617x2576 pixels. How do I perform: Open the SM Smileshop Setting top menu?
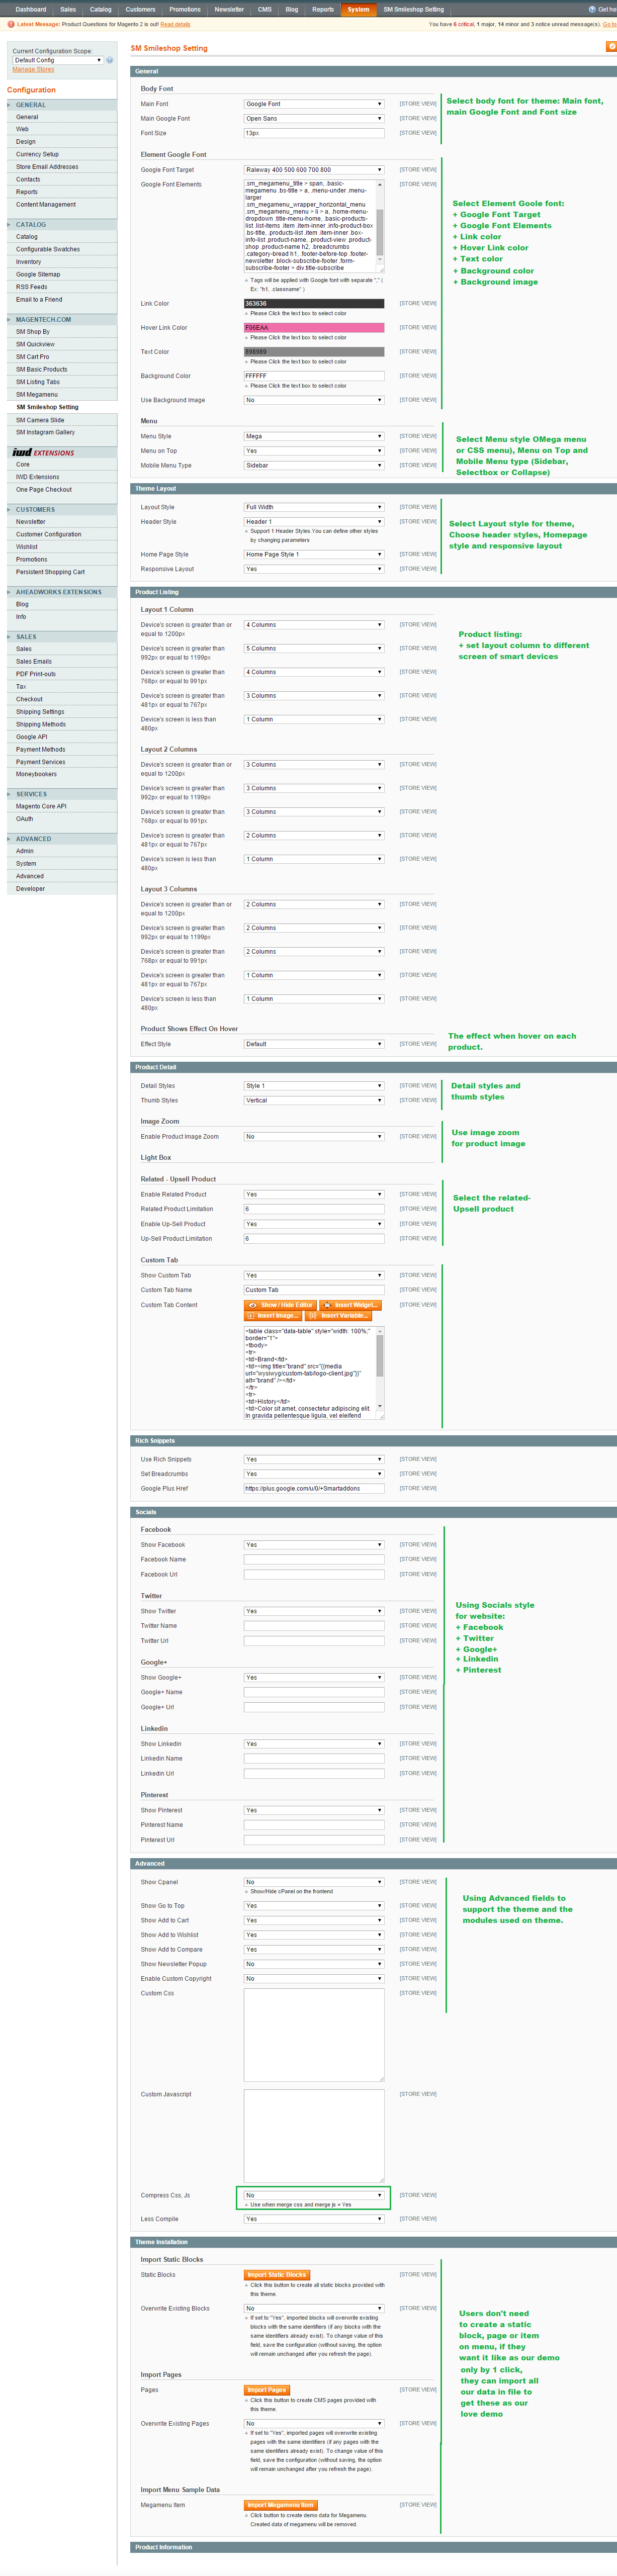[414, 9]
